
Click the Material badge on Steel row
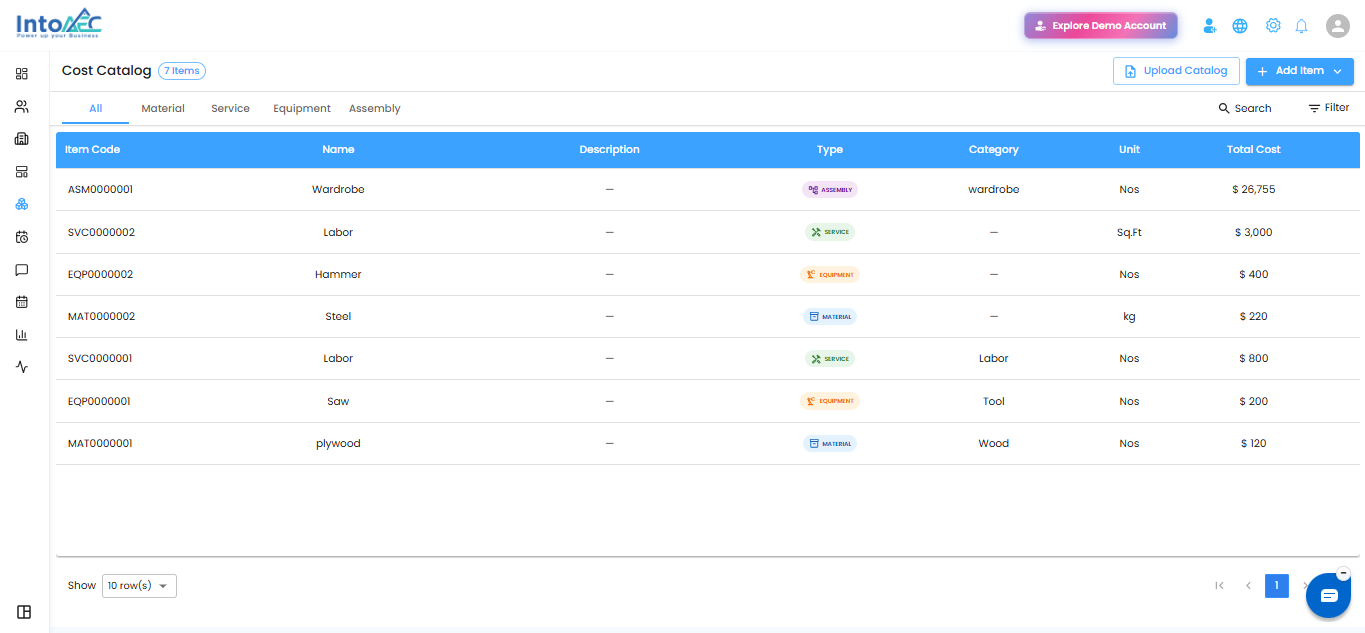pyautogui.click(x=830, y=317)
